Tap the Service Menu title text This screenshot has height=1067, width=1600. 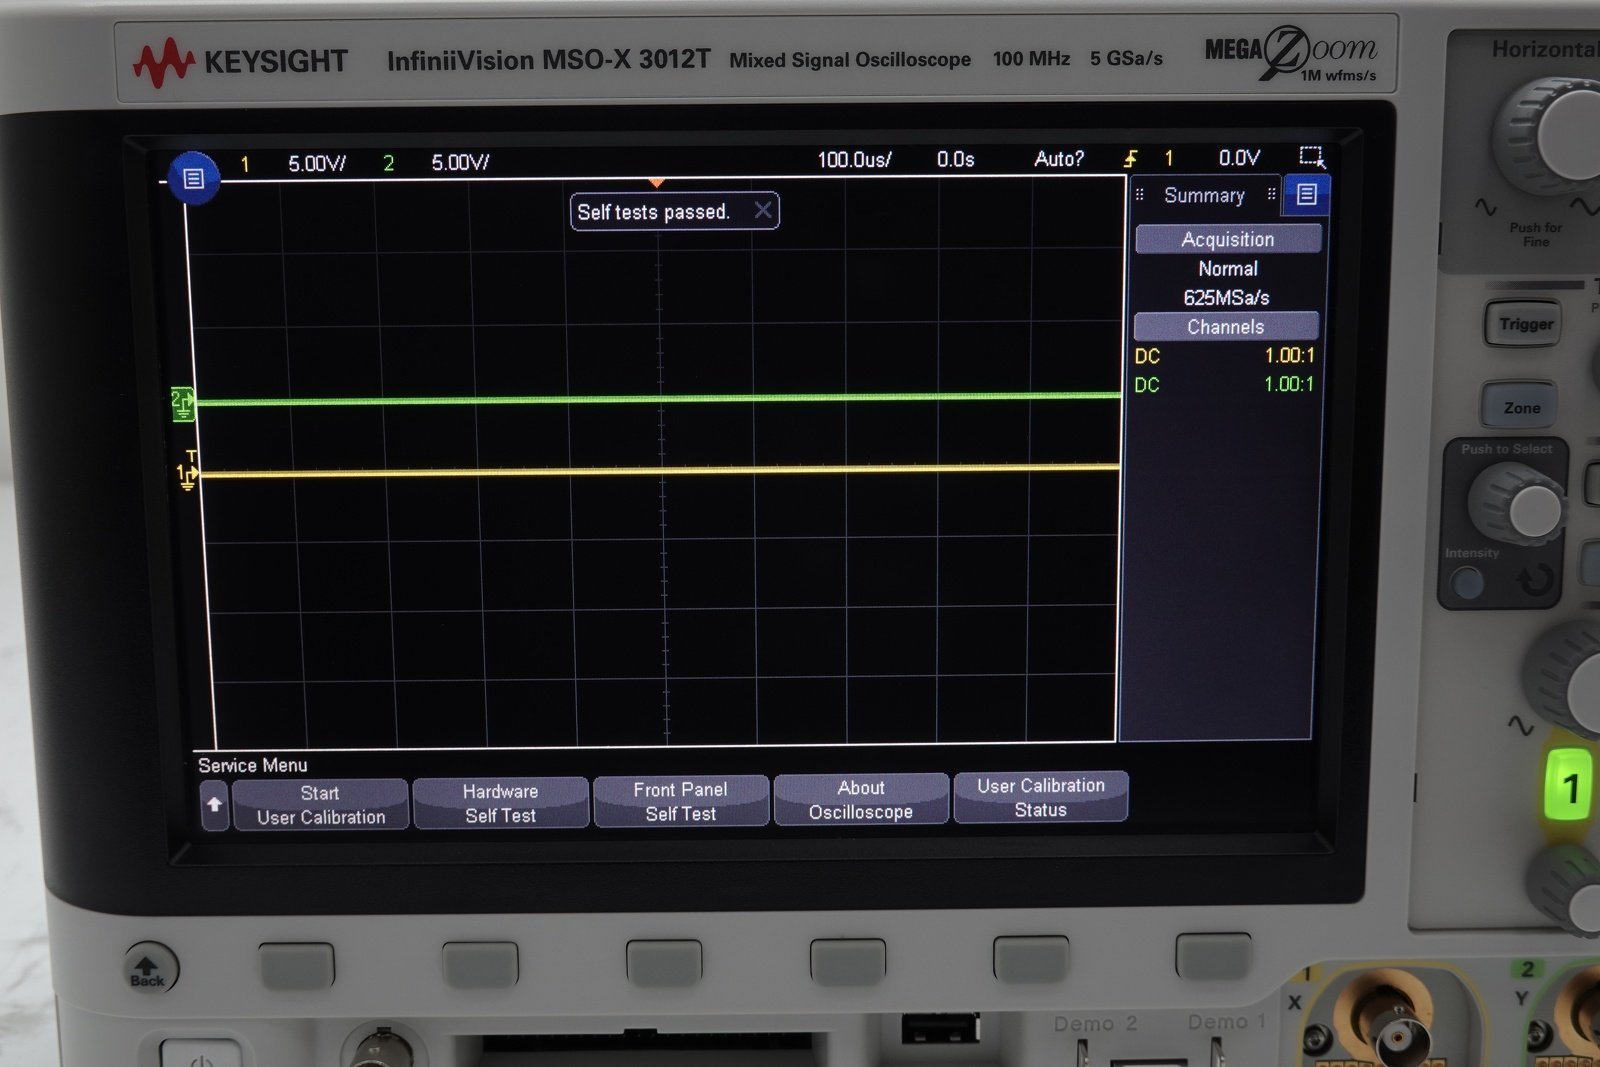(x=253, y=765)
